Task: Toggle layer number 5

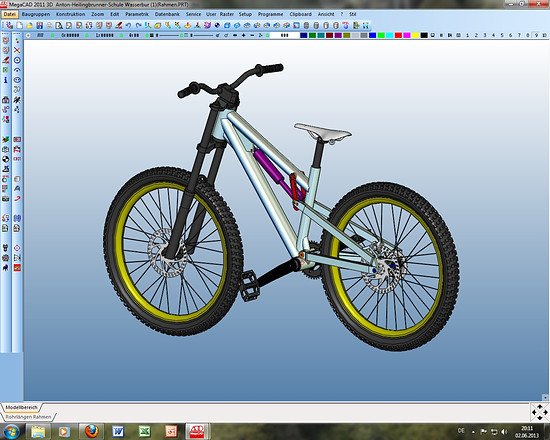Action: (x=502, y=35)
